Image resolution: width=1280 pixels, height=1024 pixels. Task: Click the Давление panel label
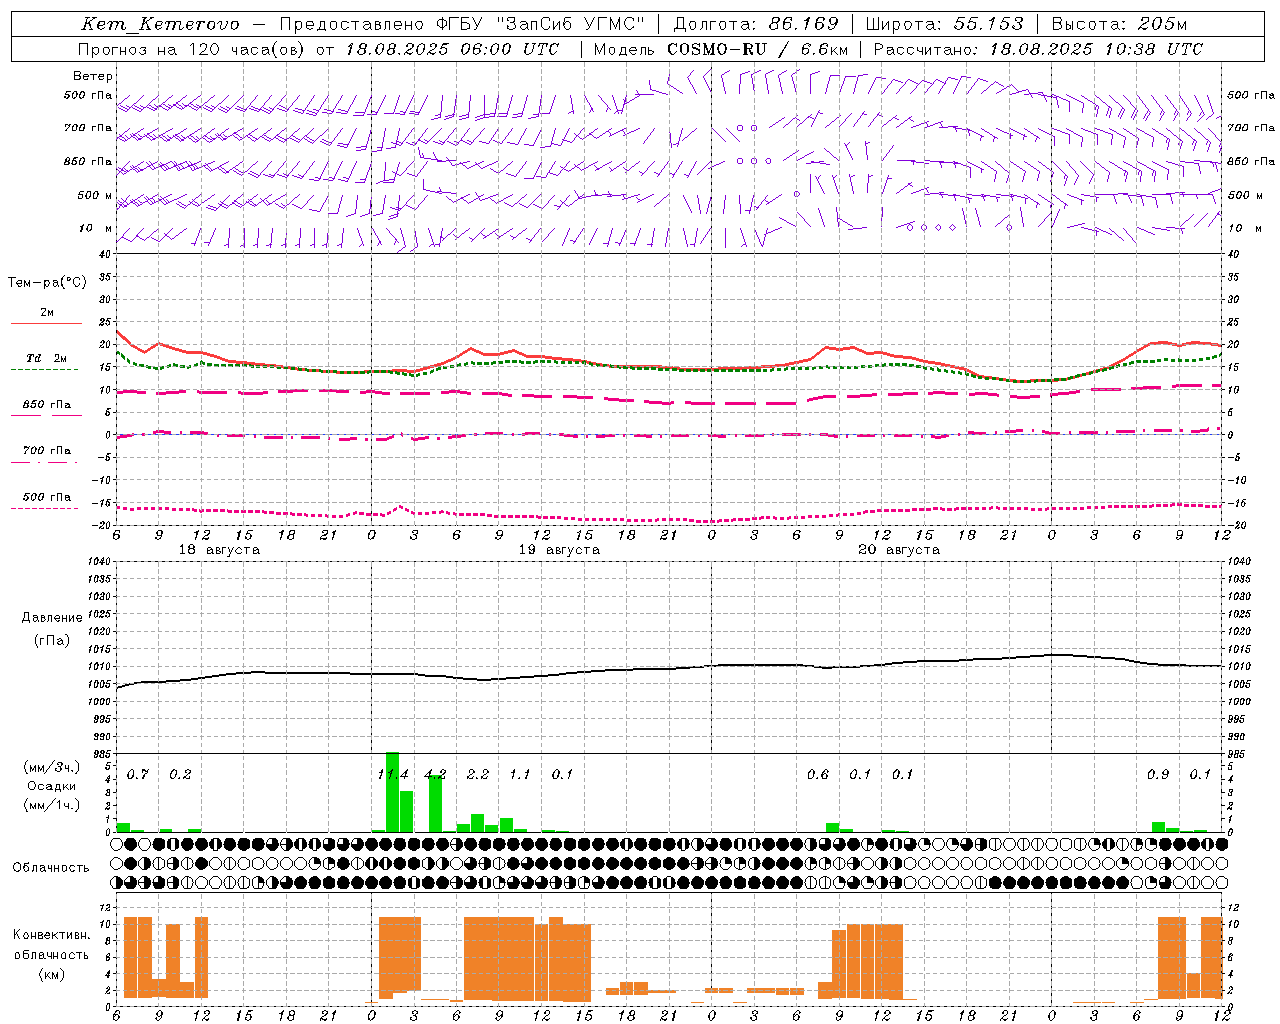(52, 618)
